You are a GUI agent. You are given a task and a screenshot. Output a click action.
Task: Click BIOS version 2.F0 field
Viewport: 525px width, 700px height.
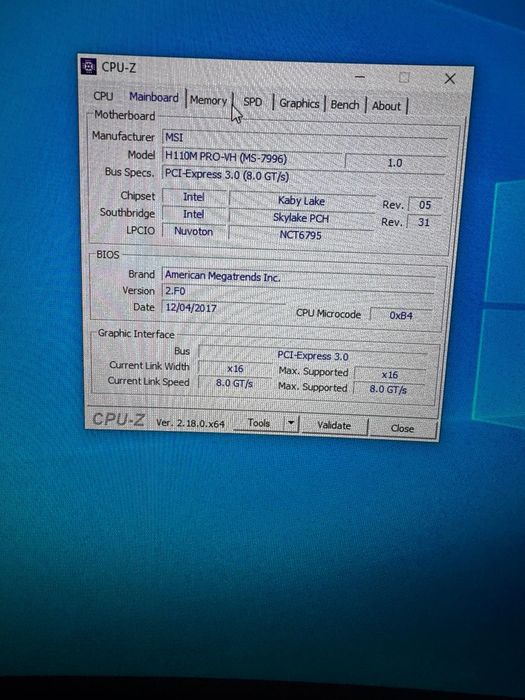[297, 292]
